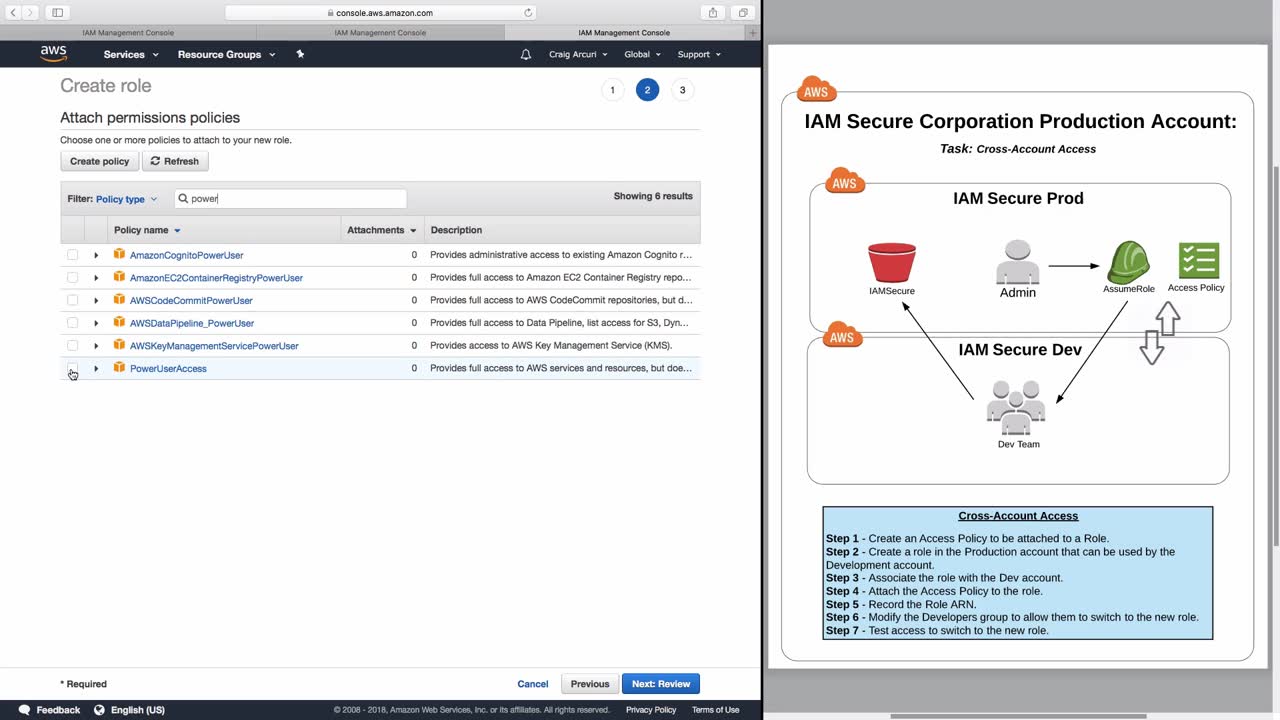Click the AWSKeyManagementServicePowerUser policy box icon
Screen dimensions: 1280x720
tap(119, 345)
